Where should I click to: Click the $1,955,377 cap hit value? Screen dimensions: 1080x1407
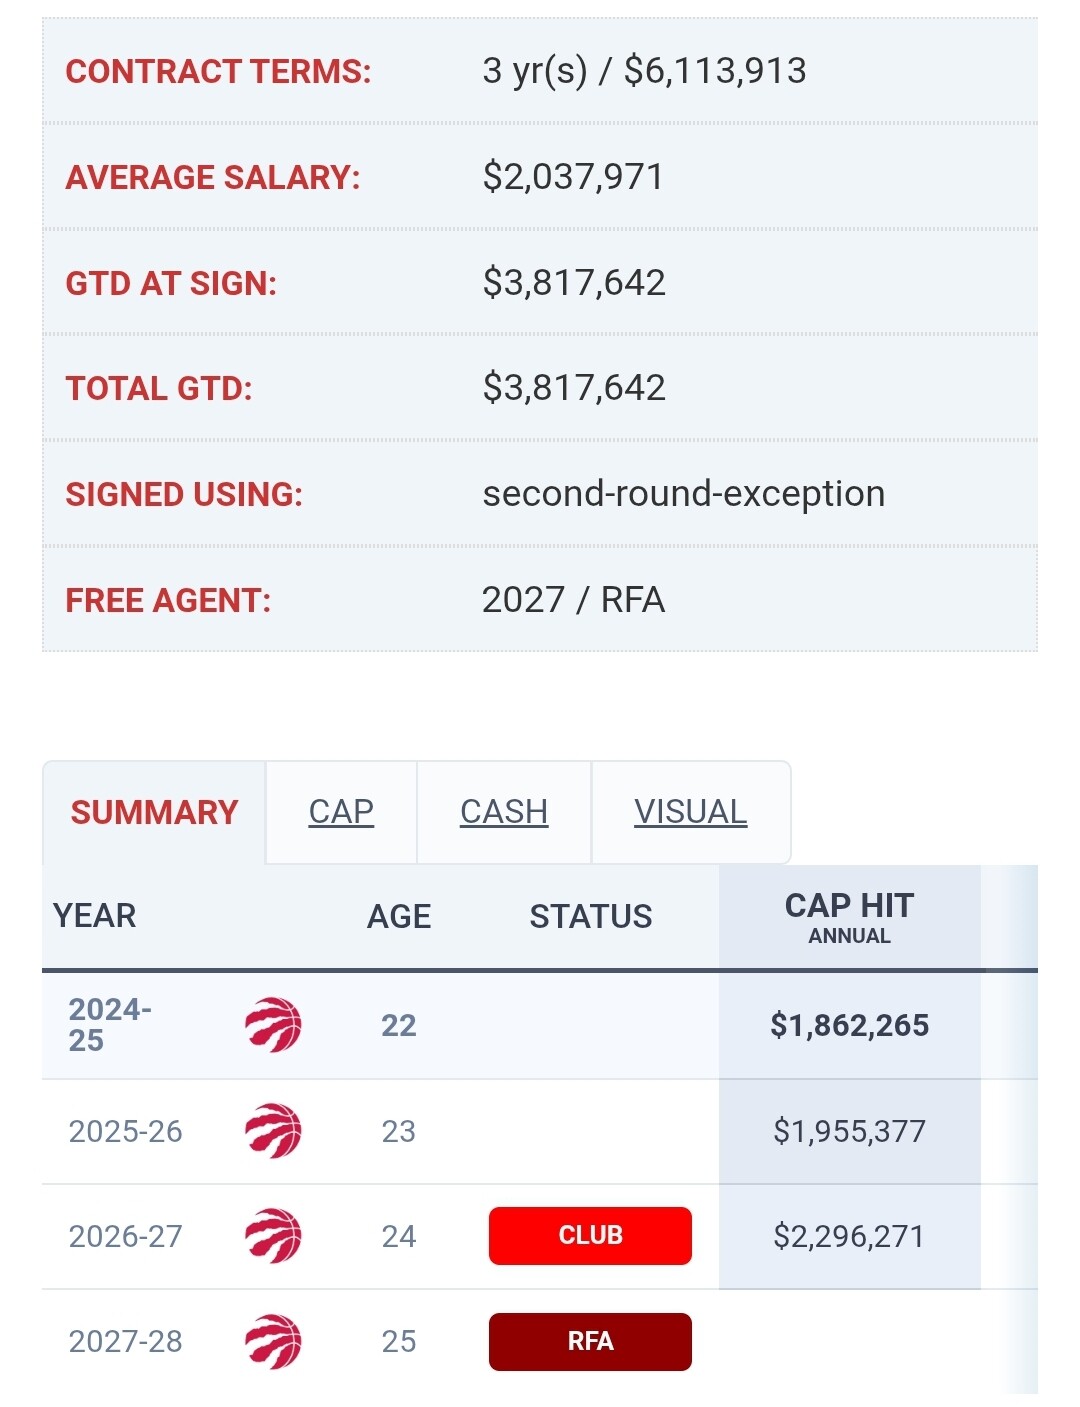(849, 1131)
